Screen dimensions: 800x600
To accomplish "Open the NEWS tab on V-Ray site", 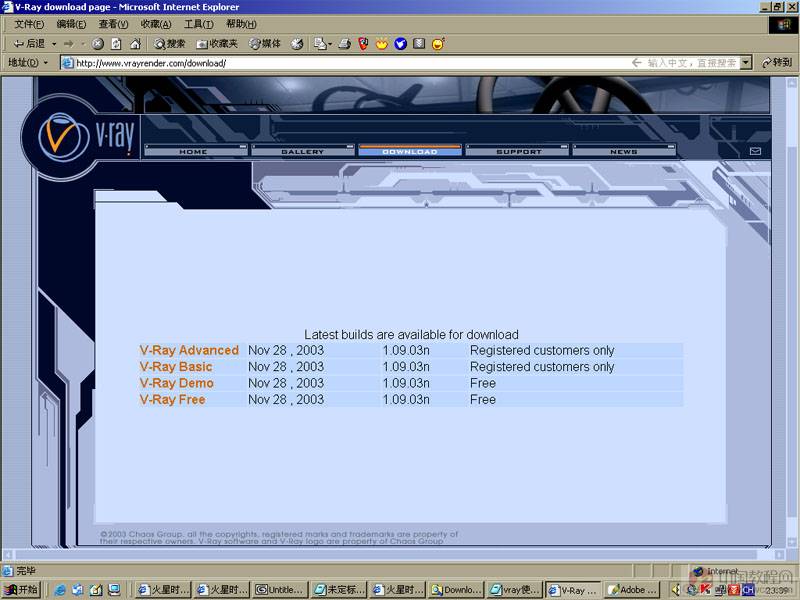I will [x=624, y=152].
